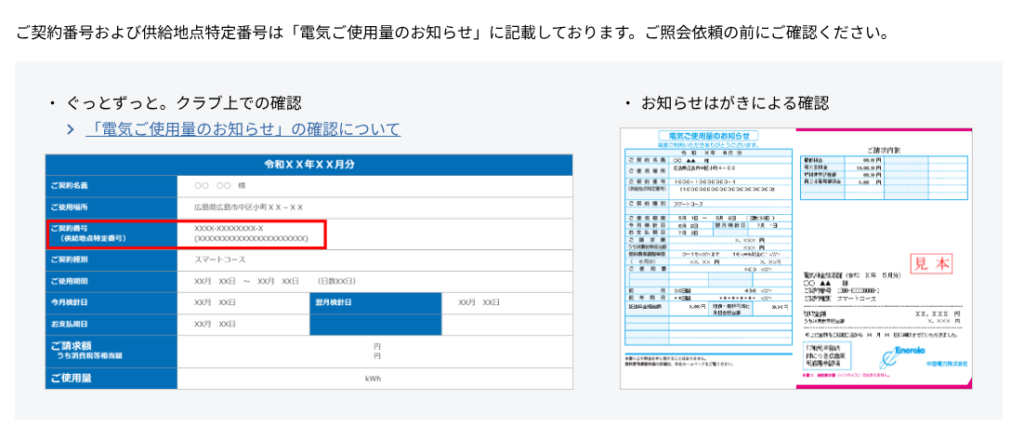Click the kWh usage value cell
The width and height of the screenshot is (1024, 427).
pos(374,379)
